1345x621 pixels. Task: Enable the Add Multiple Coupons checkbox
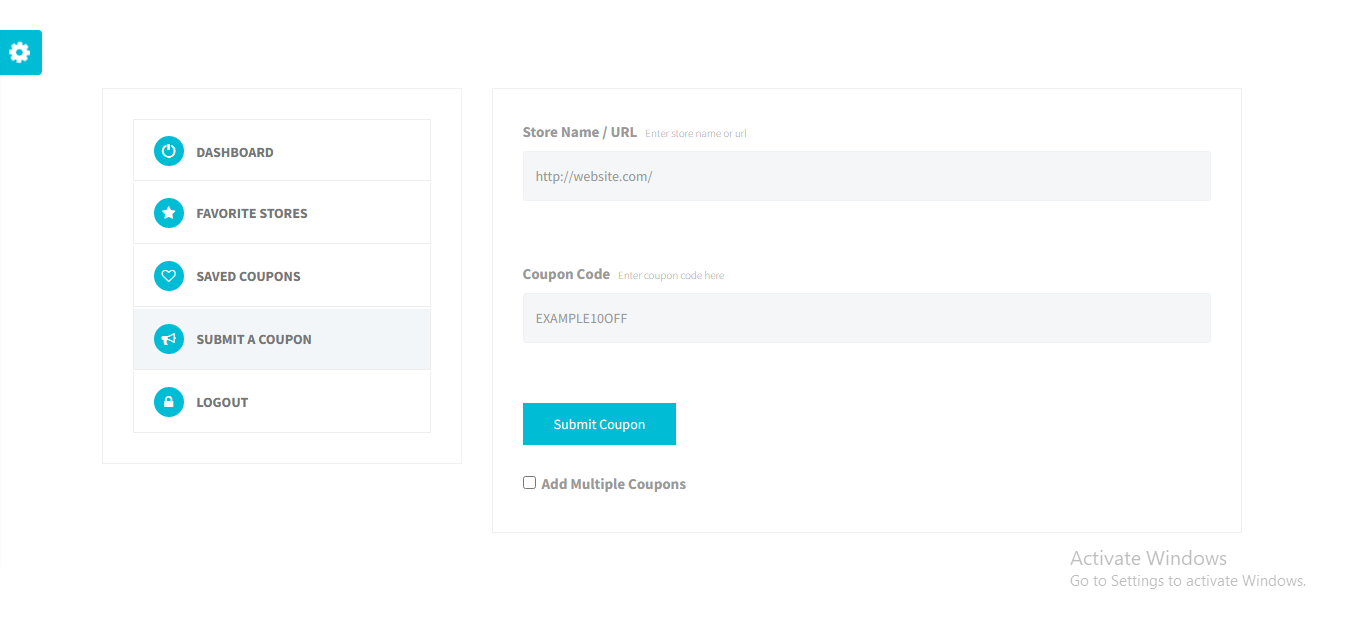[530, 483]
